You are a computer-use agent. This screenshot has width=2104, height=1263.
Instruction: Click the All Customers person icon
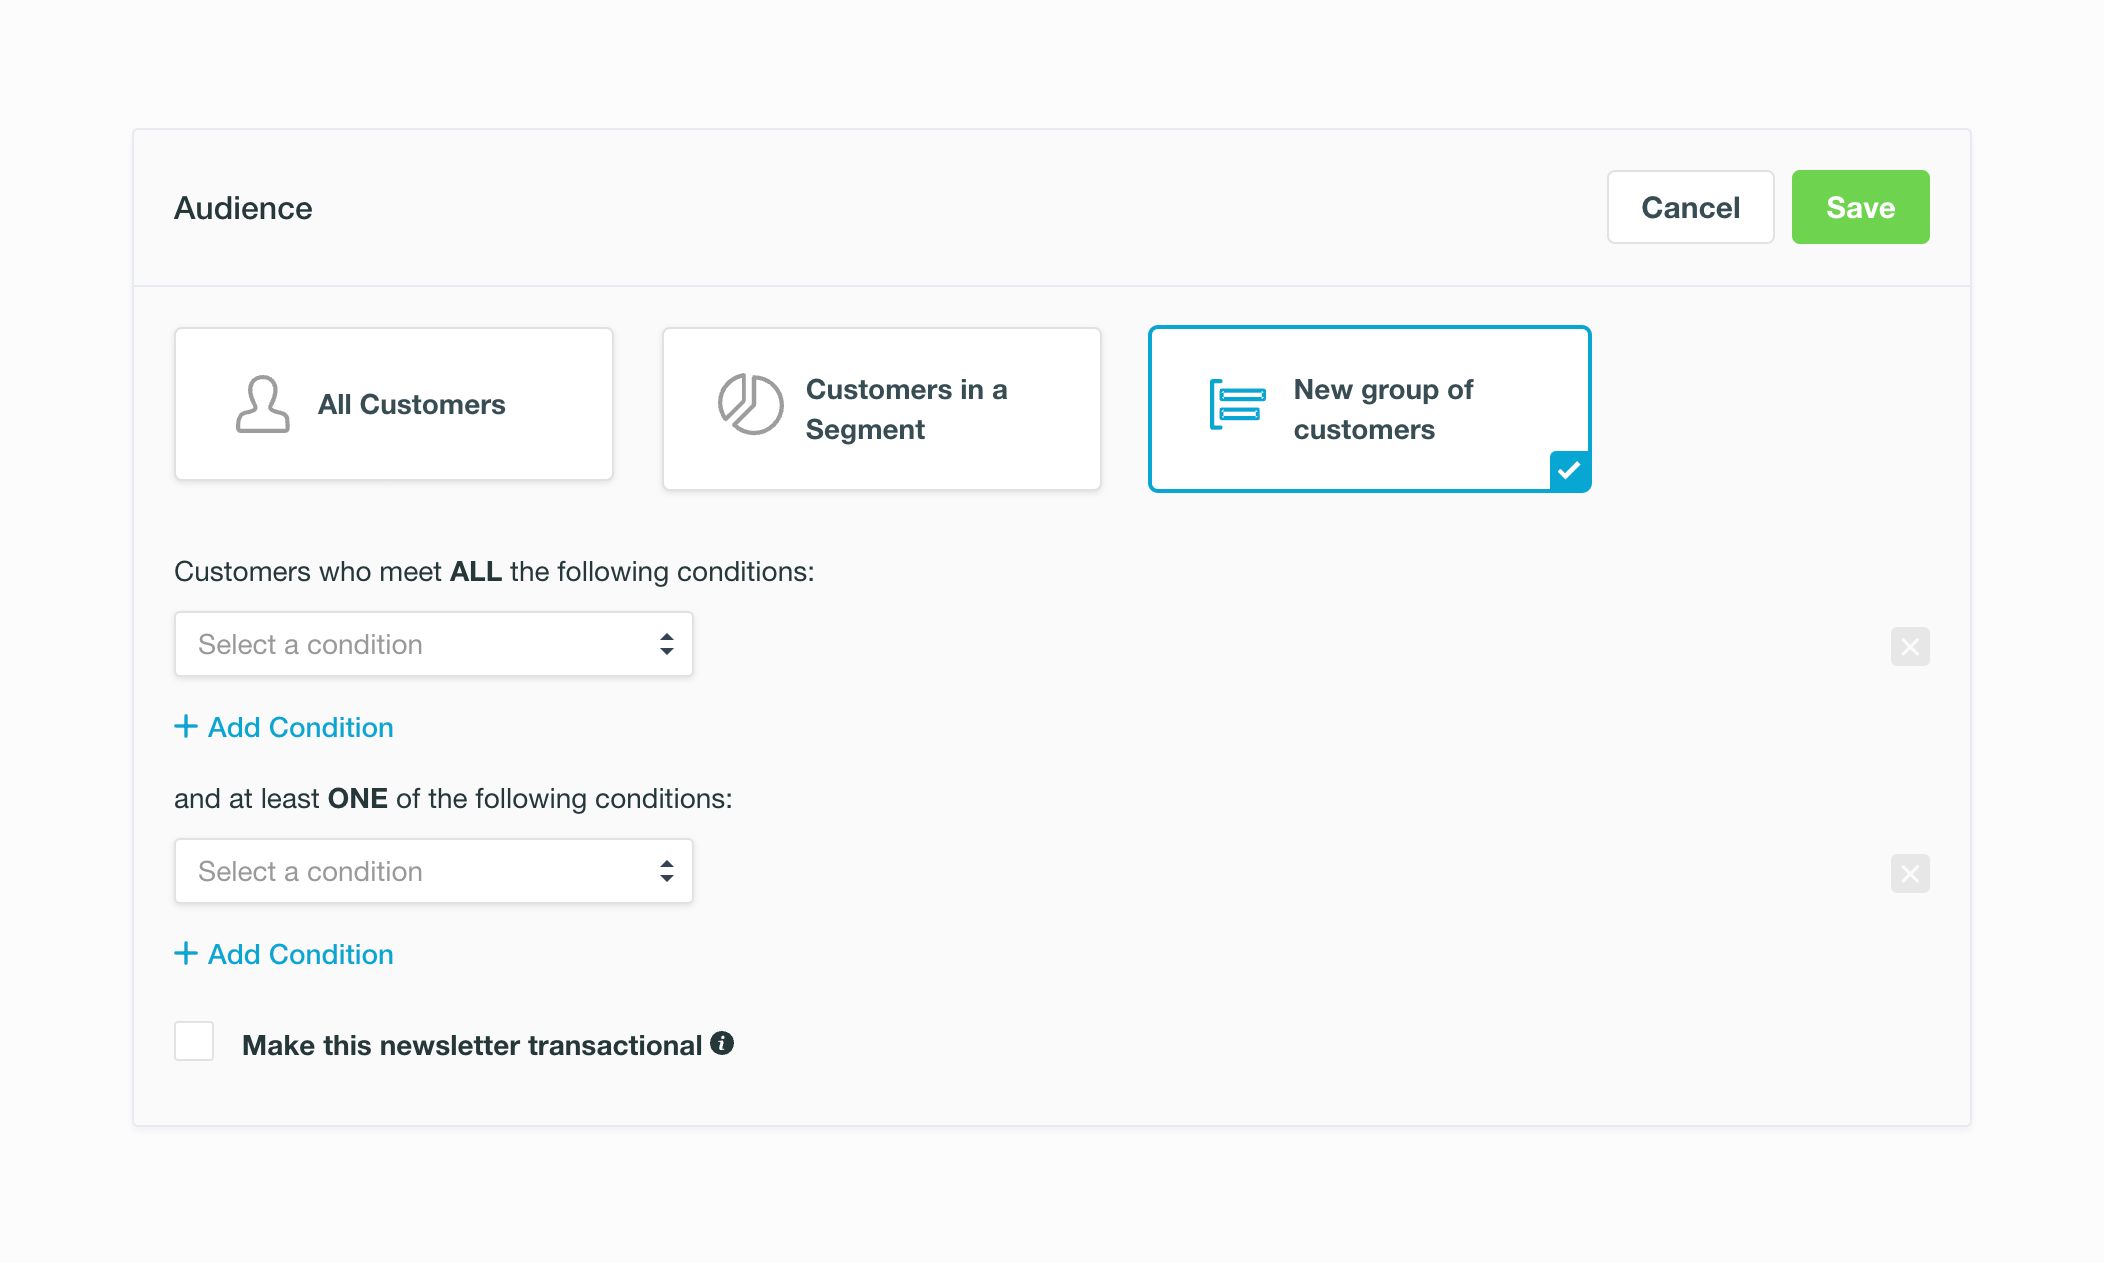pos(262,404)
